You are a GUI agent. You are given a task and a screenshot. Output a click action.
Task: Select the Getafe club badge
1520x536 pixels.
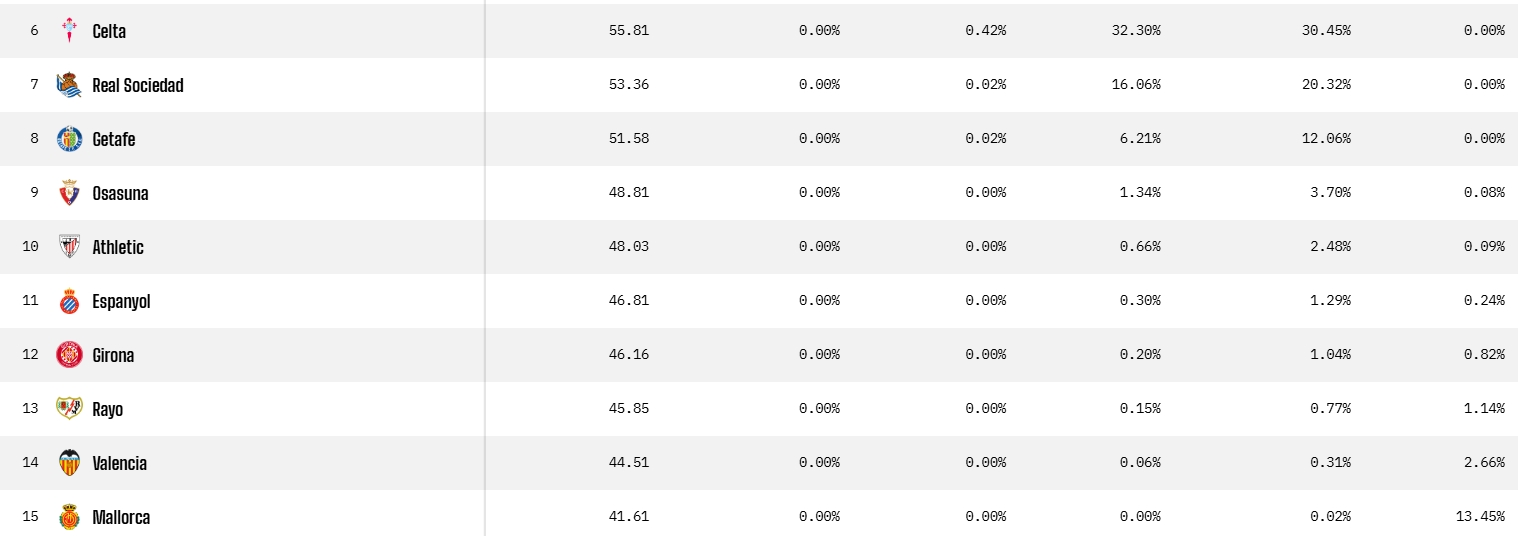(x=69, y=139)
